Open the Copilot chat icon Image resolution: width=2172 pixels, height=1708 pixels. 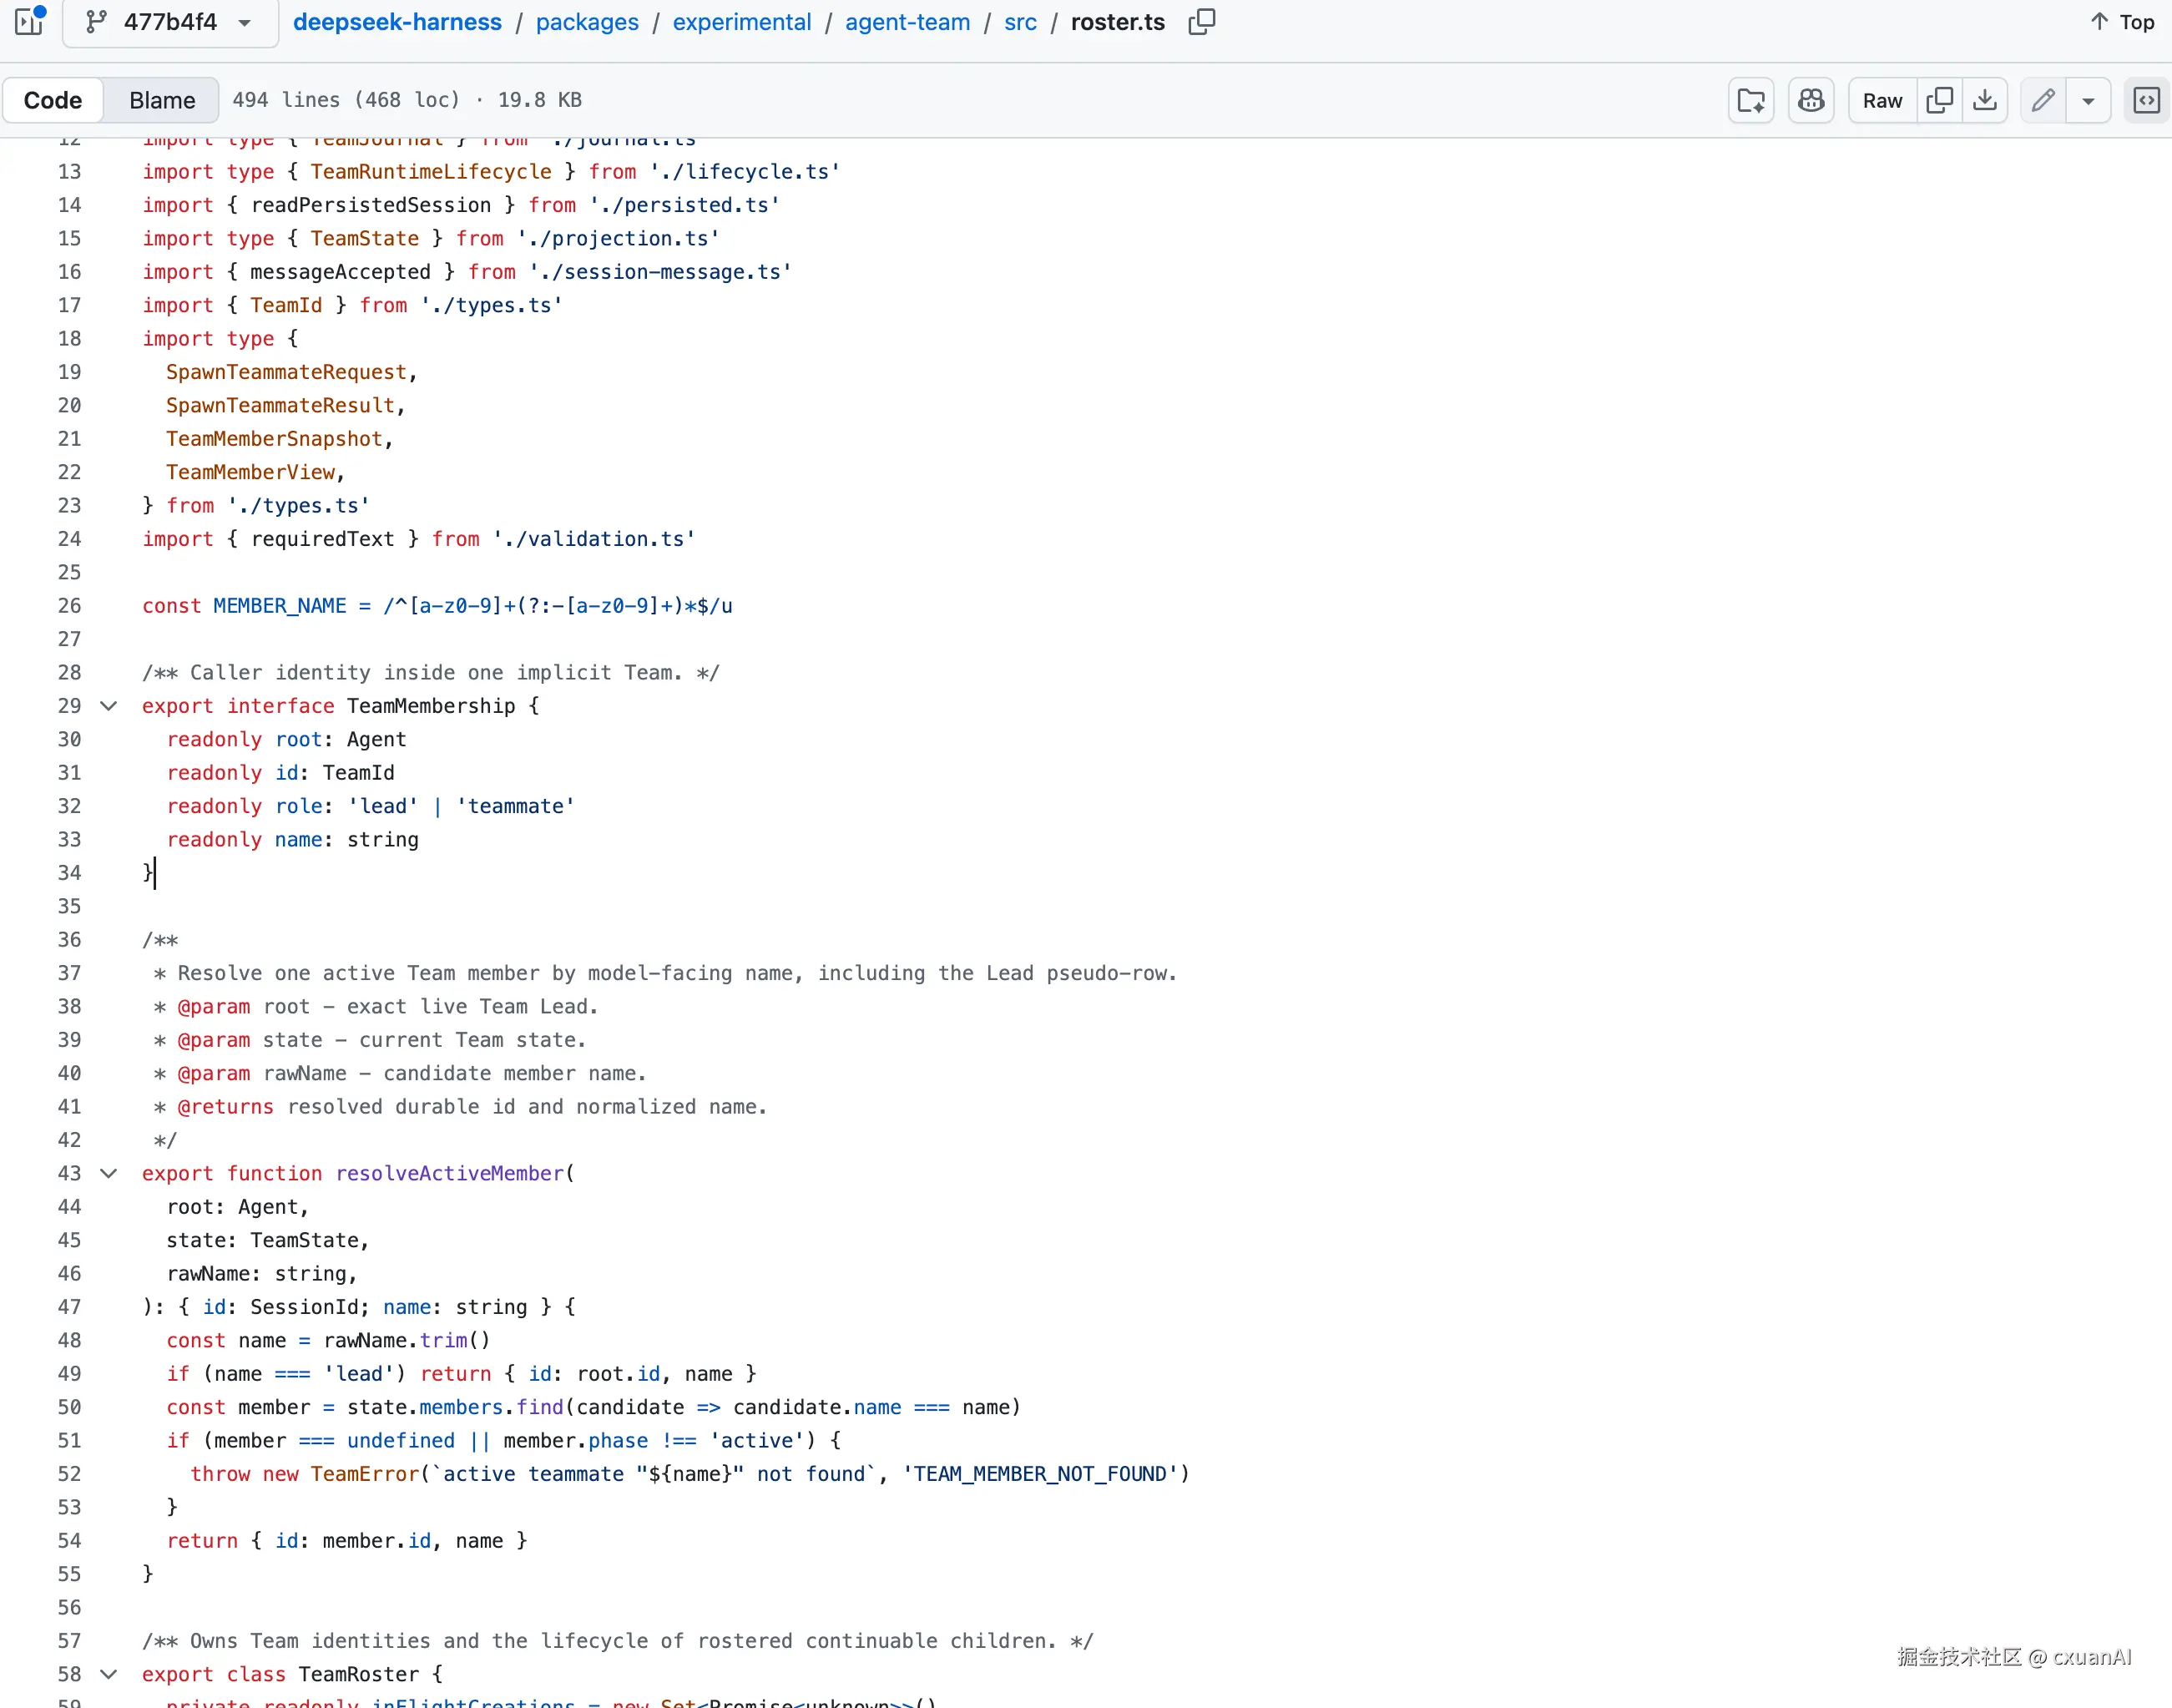[x=1811, y=100]
